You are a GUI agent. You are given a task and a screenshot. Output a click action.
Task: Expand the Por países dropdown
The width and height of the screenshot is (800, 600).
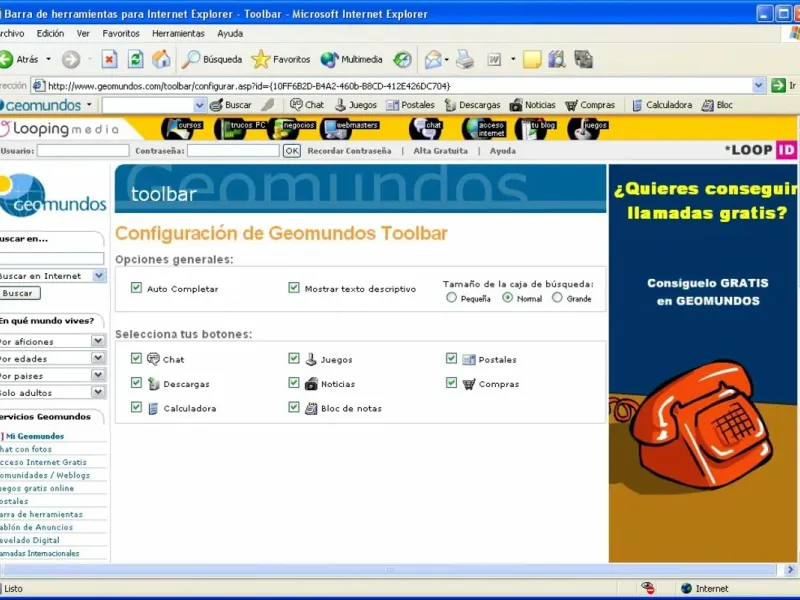pos(98,375)
